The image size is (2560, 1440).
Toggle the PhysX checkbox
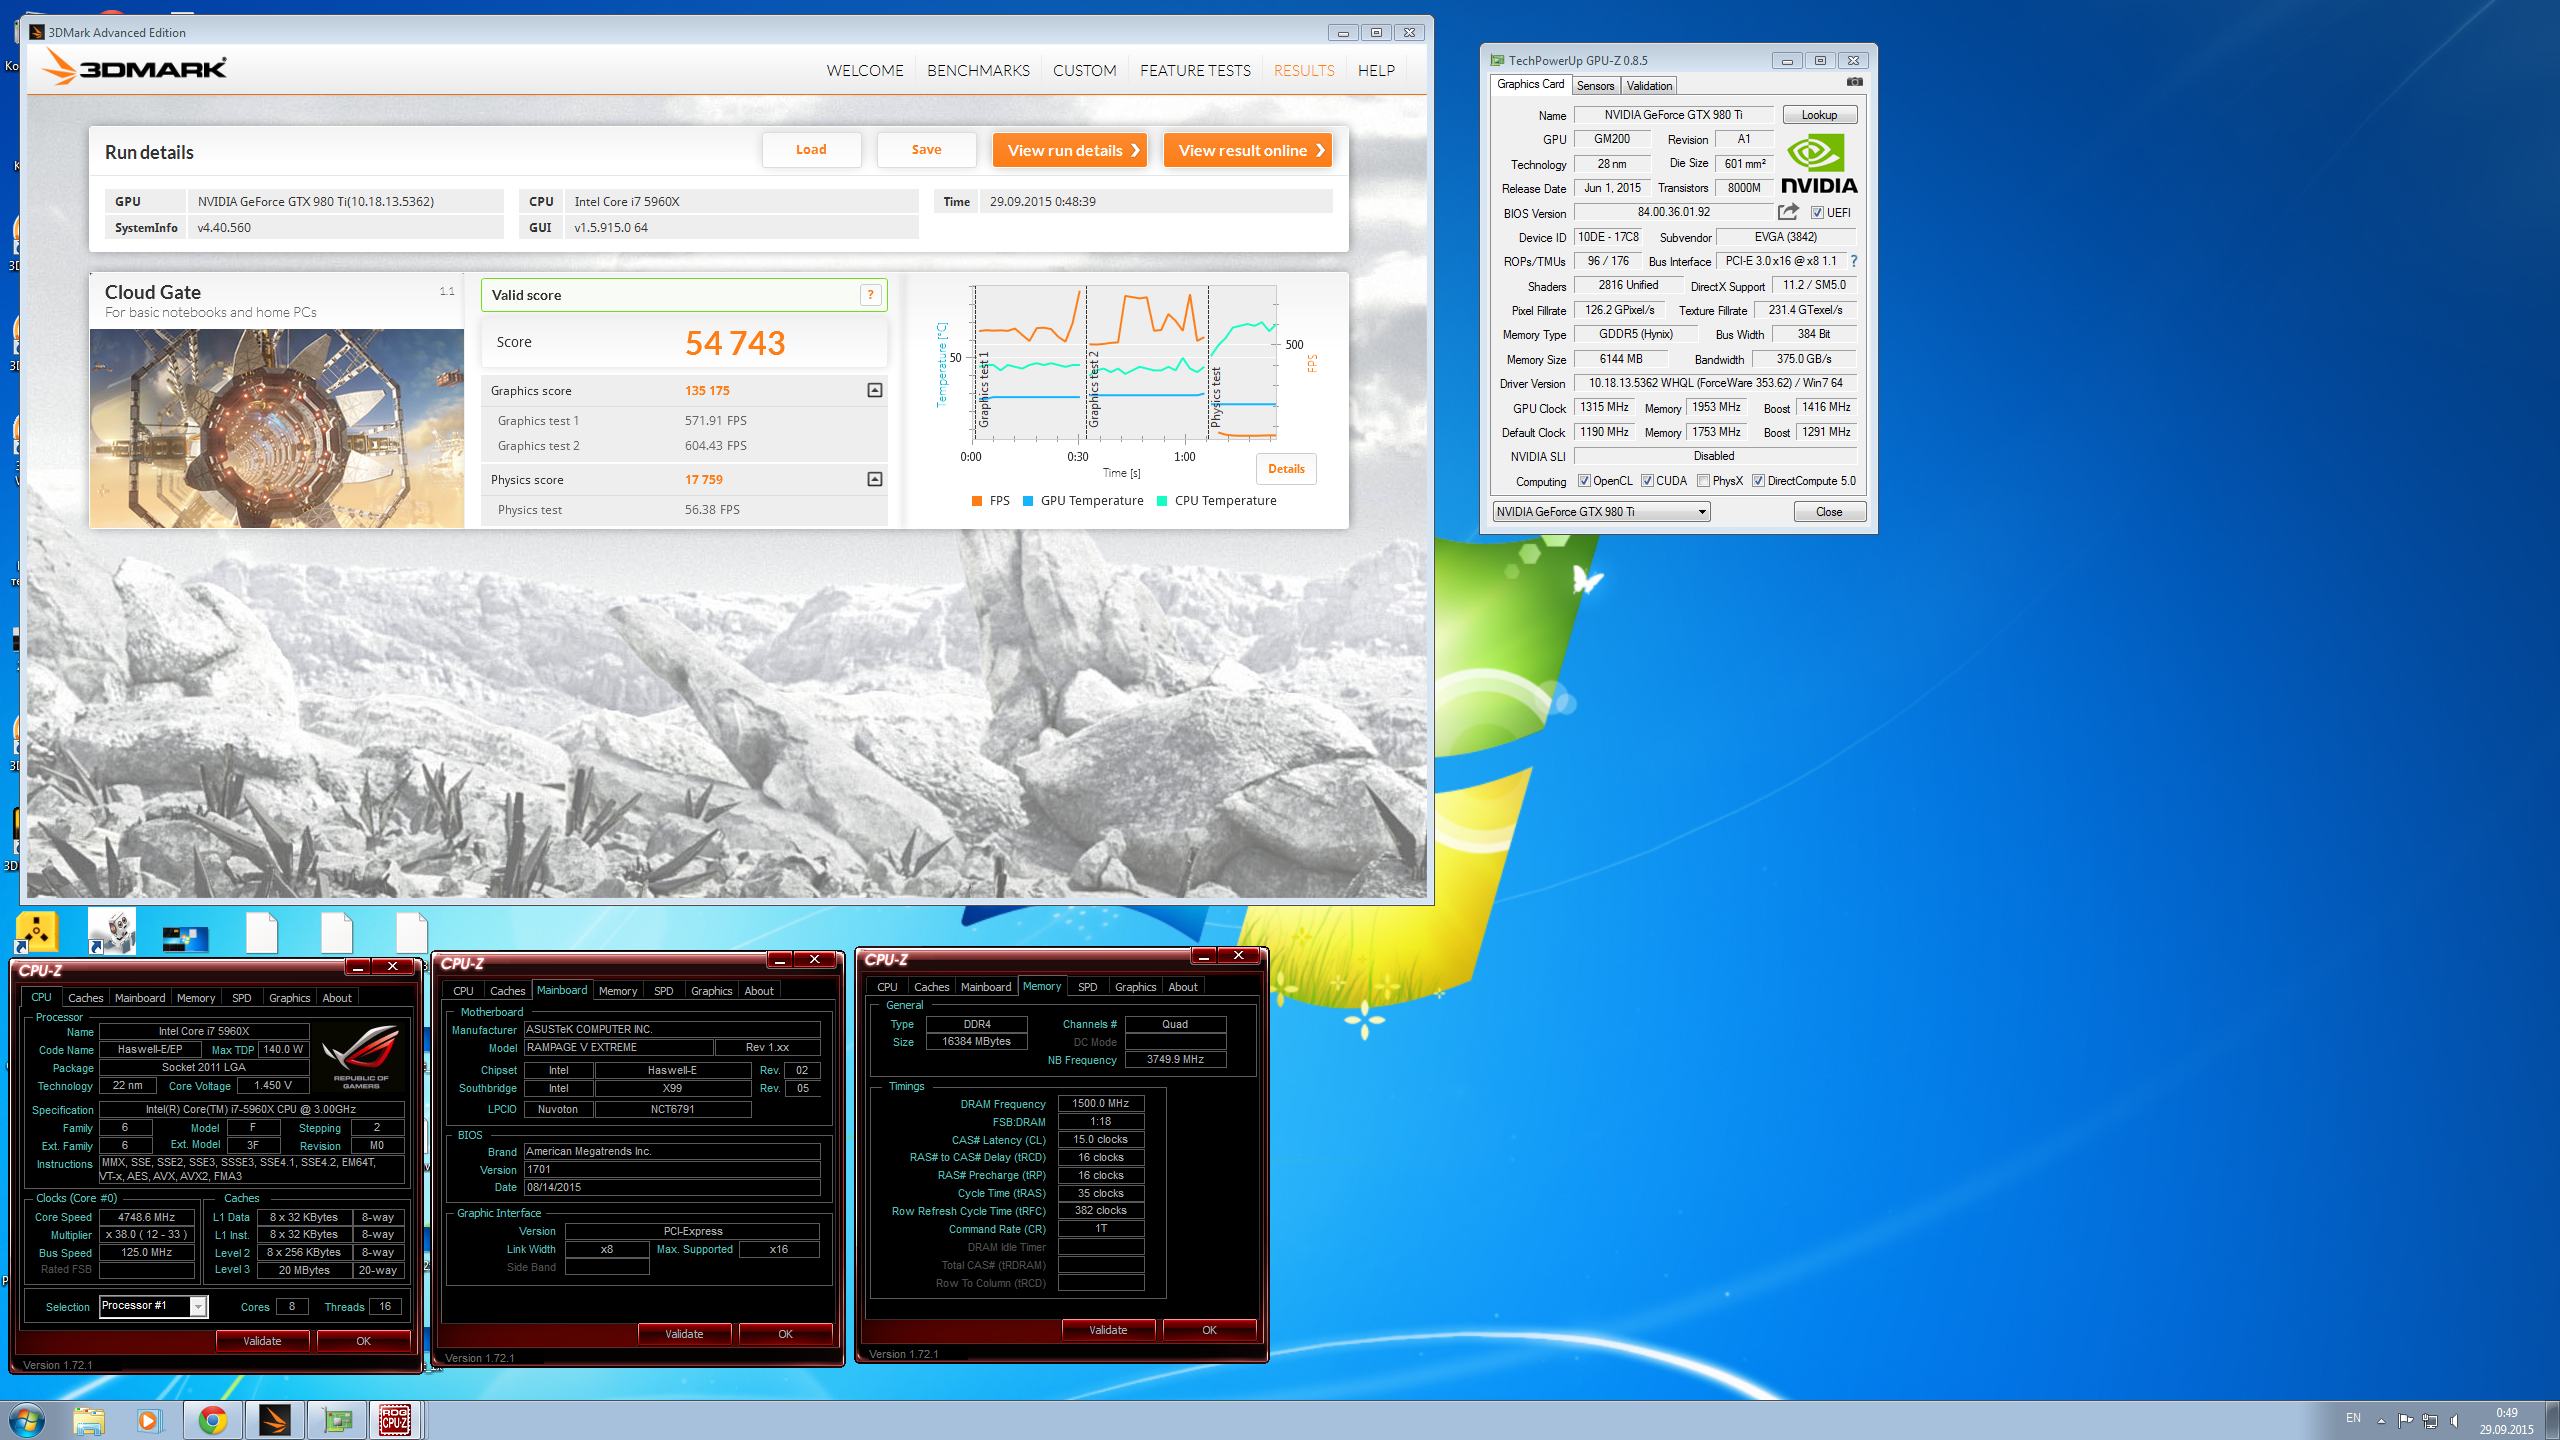coord(1703,481)
